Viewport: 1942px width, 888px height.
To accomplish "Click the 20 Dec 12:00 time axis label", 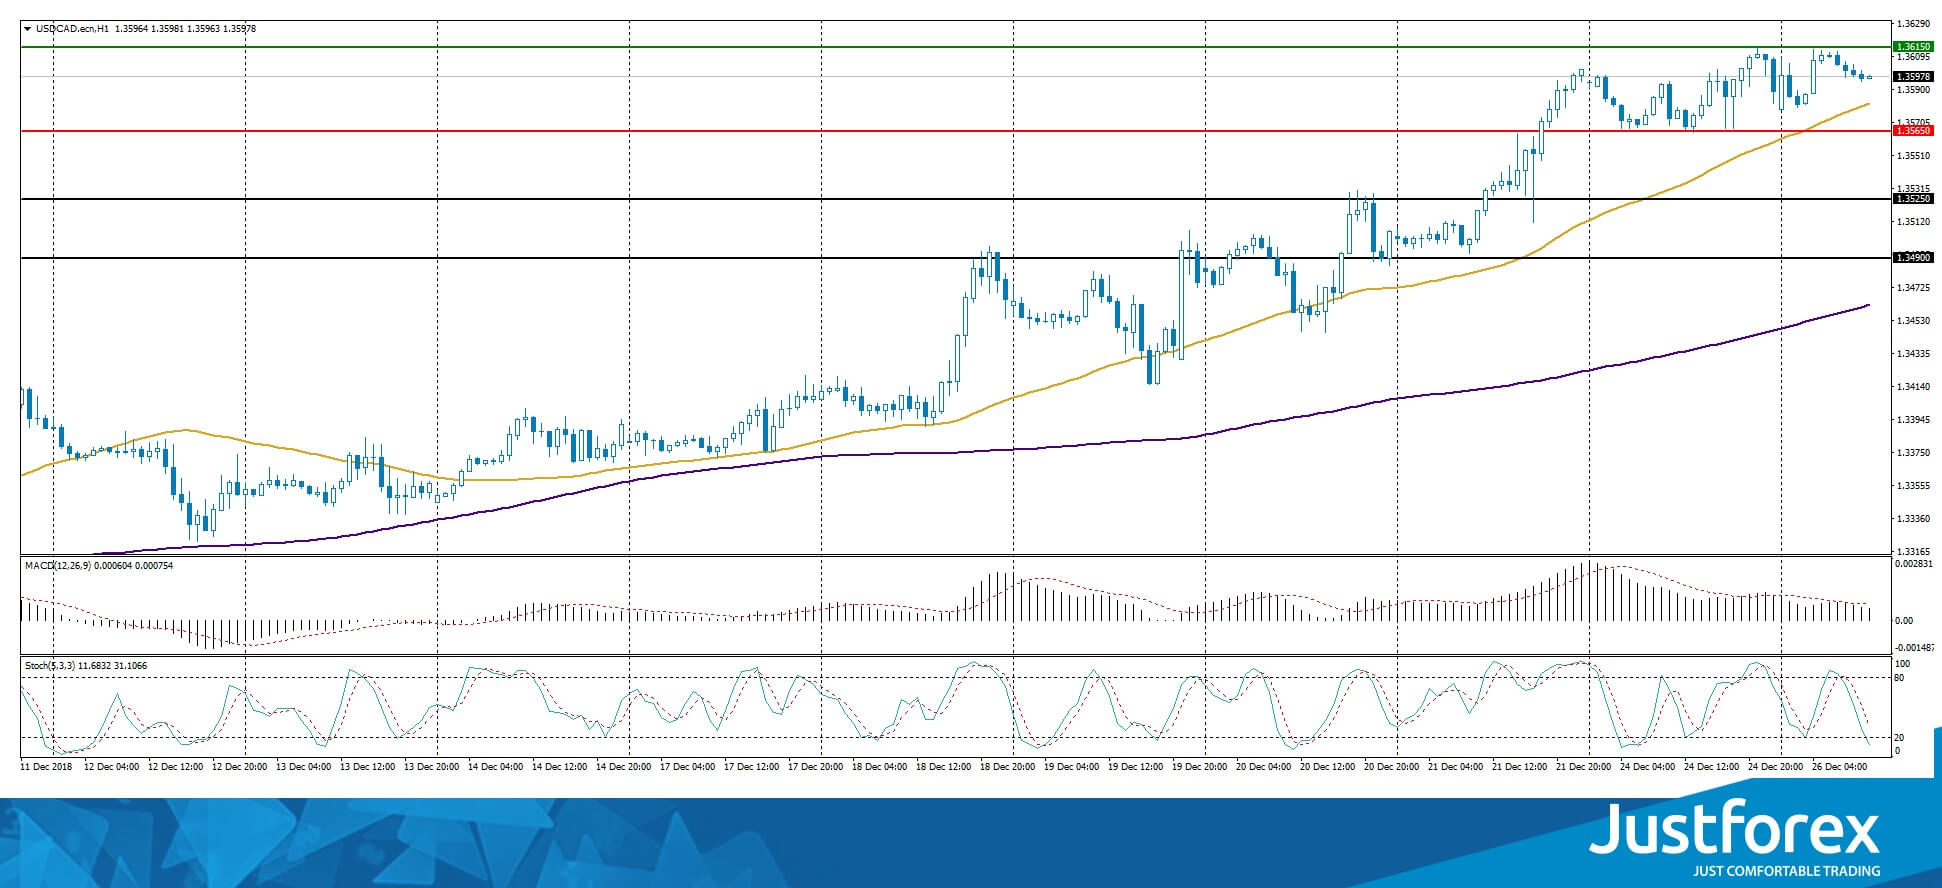I will tap(1327, 766).
